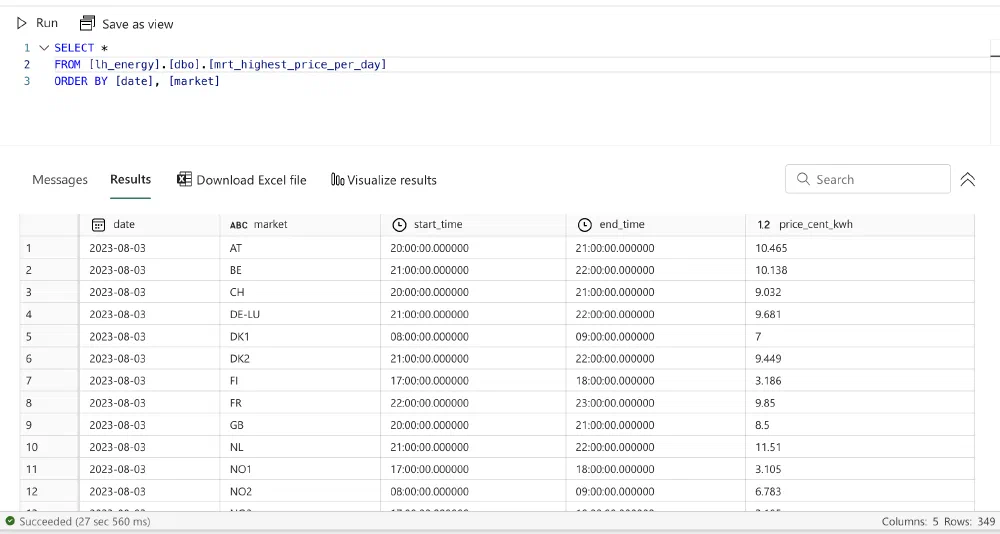Viewport: 1000px width, 534px height.
Task: Click the Save as view icon
Action: pyautogui.click(x=87, y=24)
